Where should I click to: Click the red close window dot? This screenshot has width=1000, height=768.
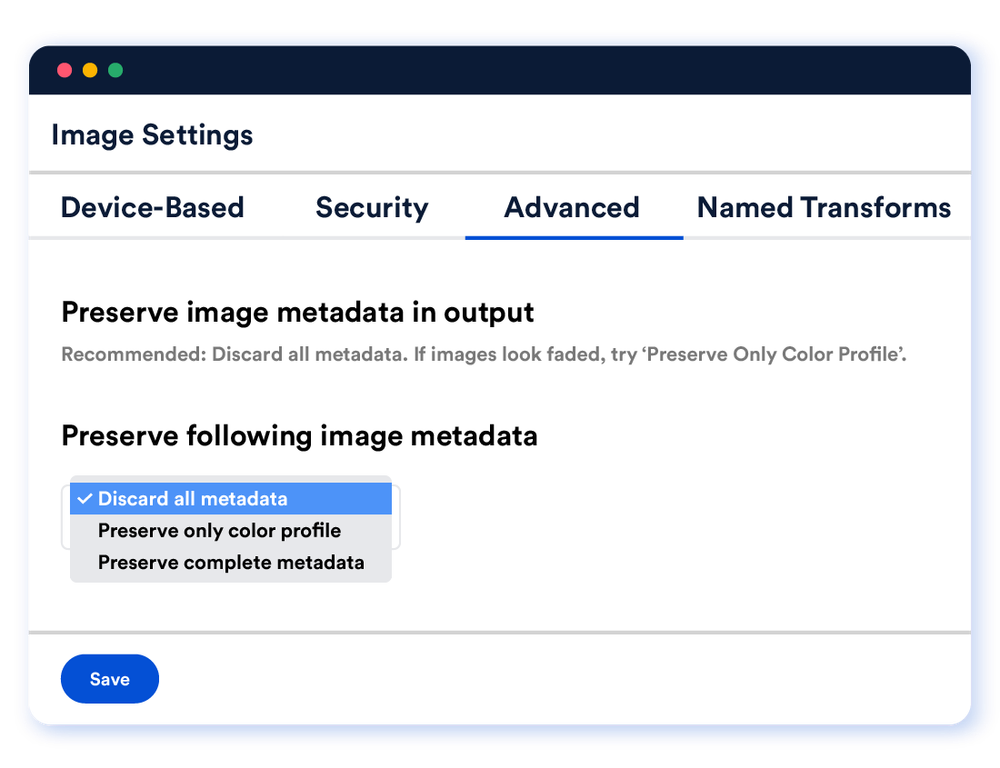[64, 70]
